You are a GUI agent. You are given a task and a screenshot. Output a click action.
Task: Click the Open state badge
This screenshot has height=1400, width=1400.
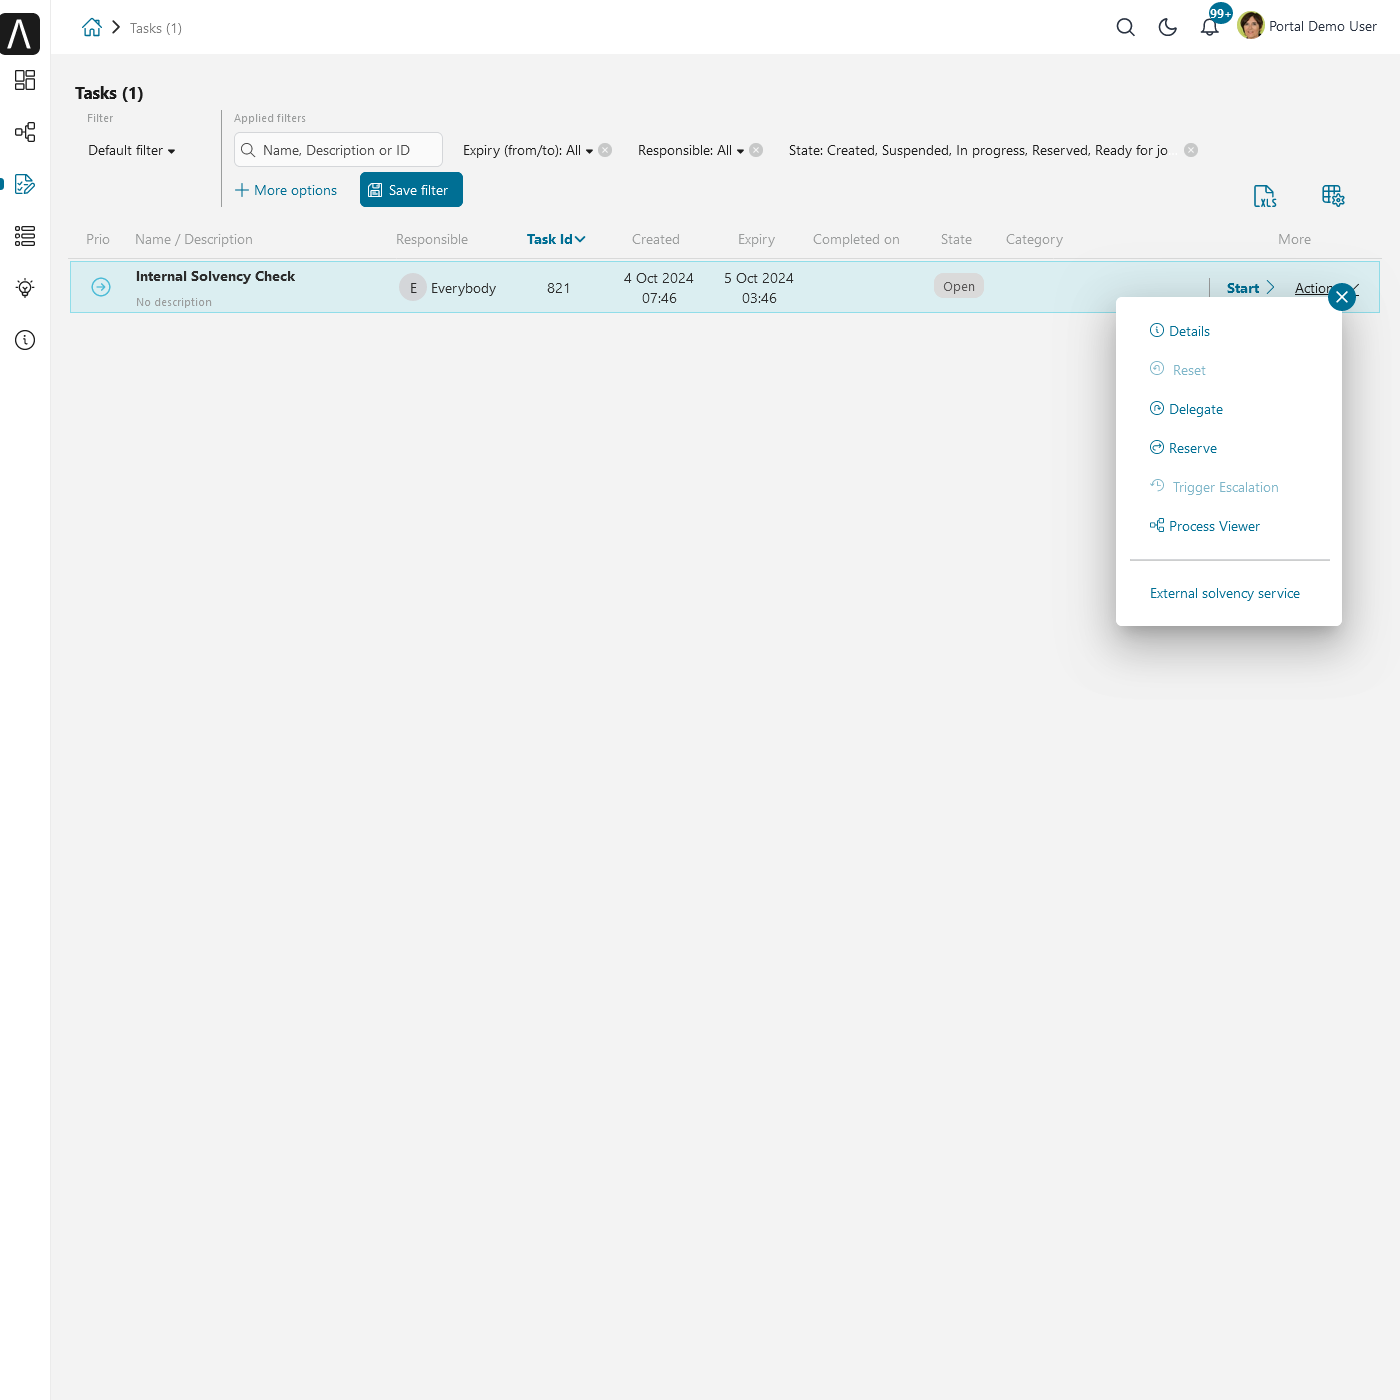point(959,286)
